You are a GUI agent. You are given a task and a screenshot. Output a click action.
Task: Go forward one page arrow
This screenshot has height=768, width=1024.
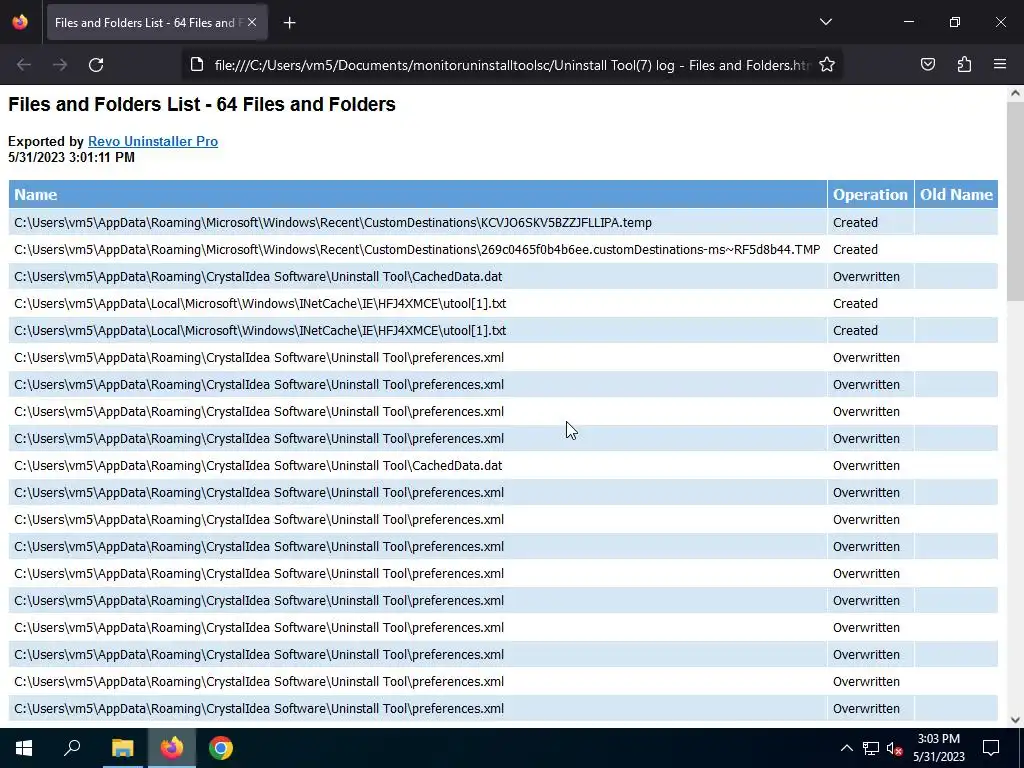pos(59,65)
